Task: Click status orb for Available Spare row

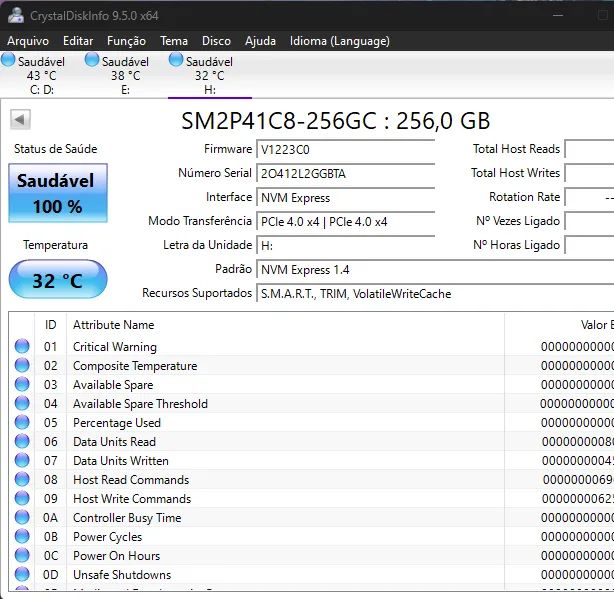Action: (x=22, y=384)
